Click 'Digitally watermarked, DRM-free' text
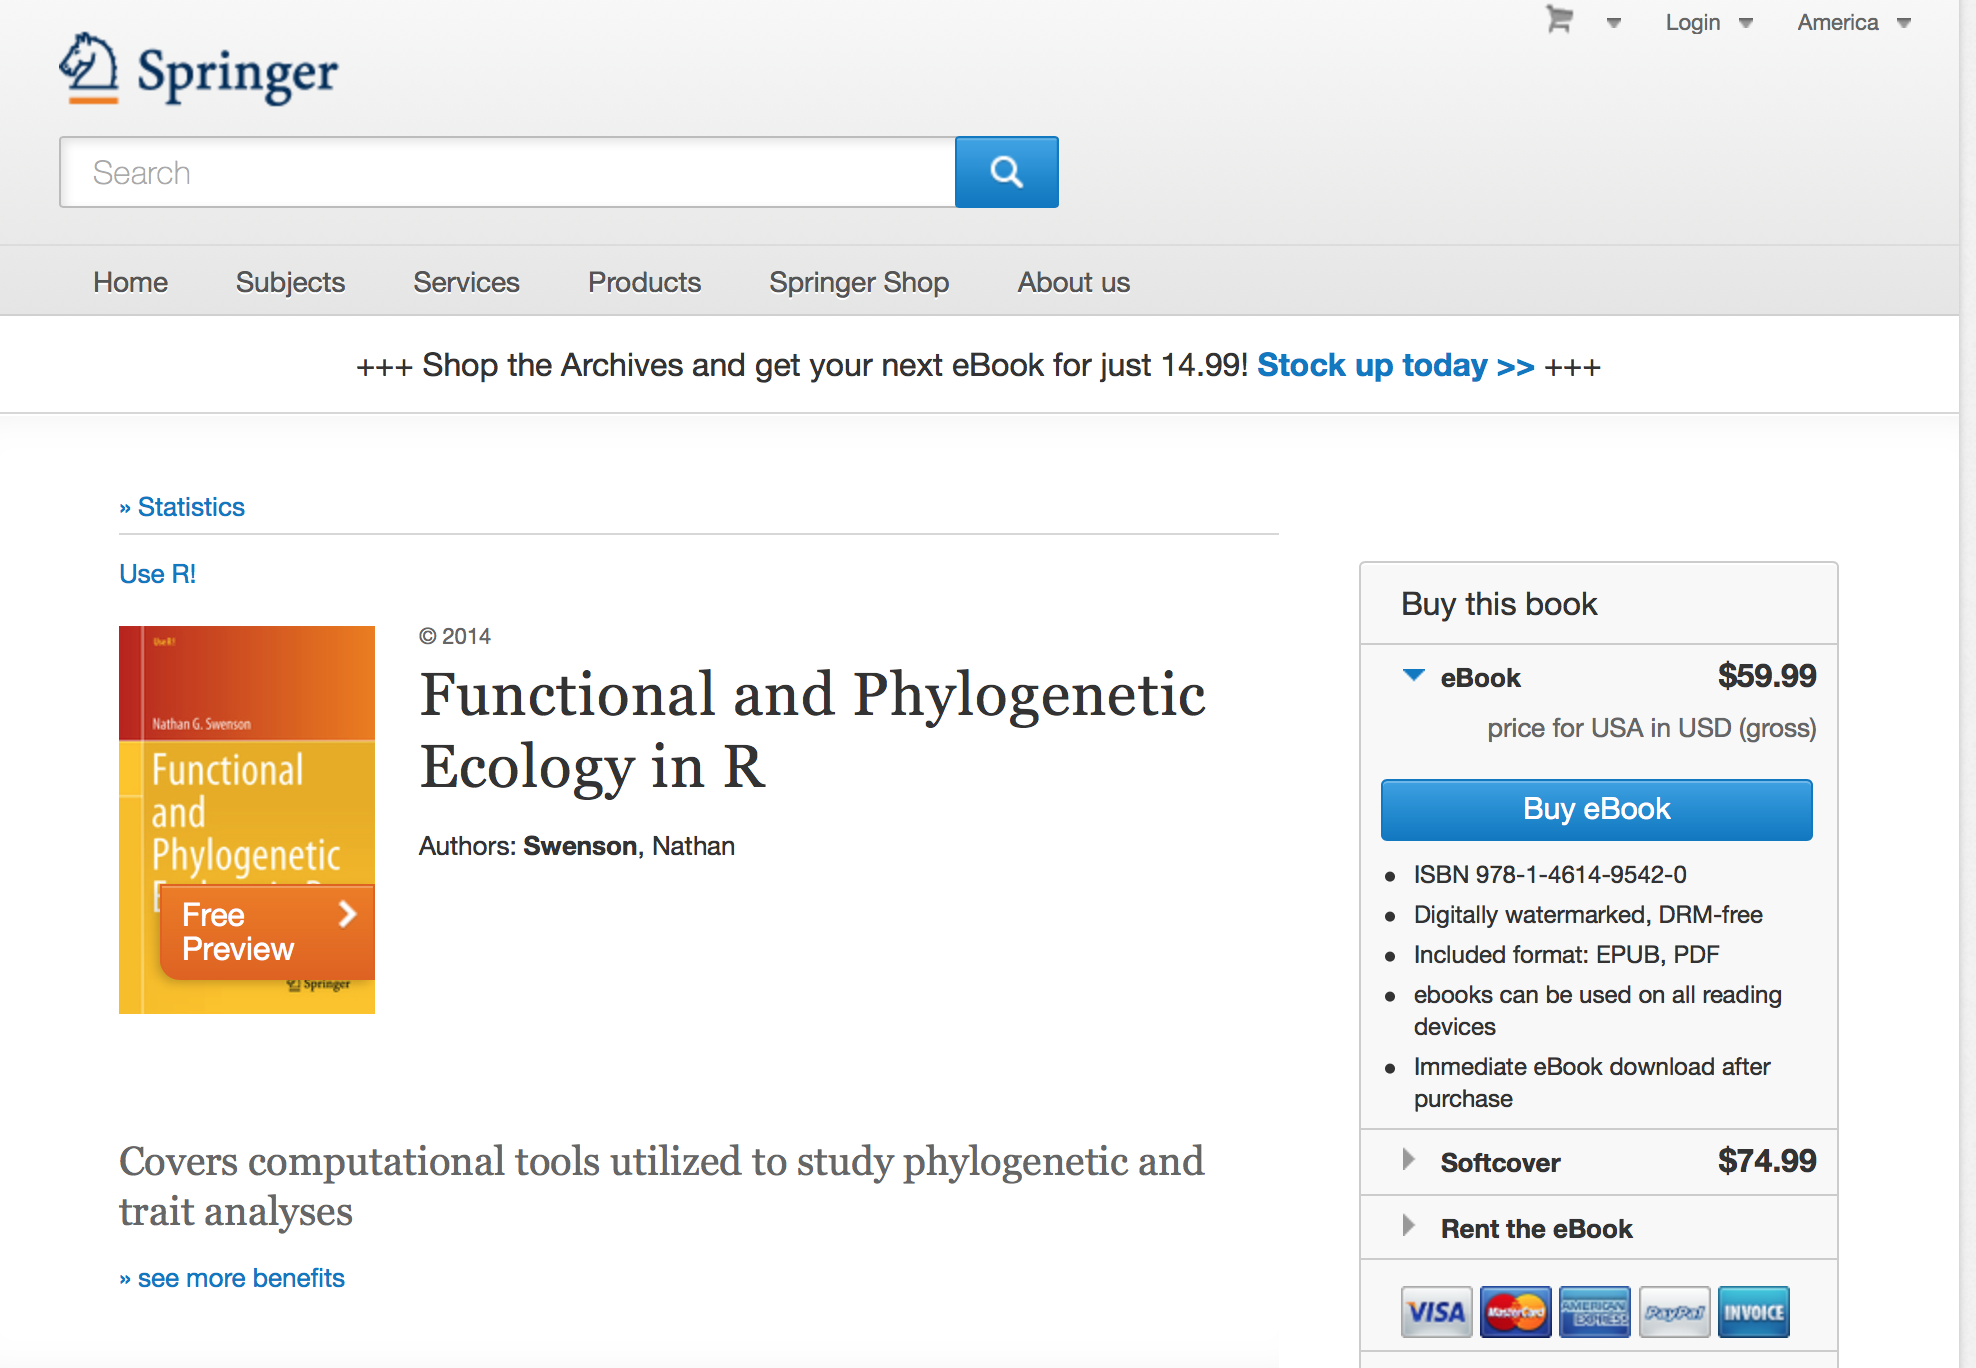This screenshot has width=1976, height=1368. [x=1588, y=914]
